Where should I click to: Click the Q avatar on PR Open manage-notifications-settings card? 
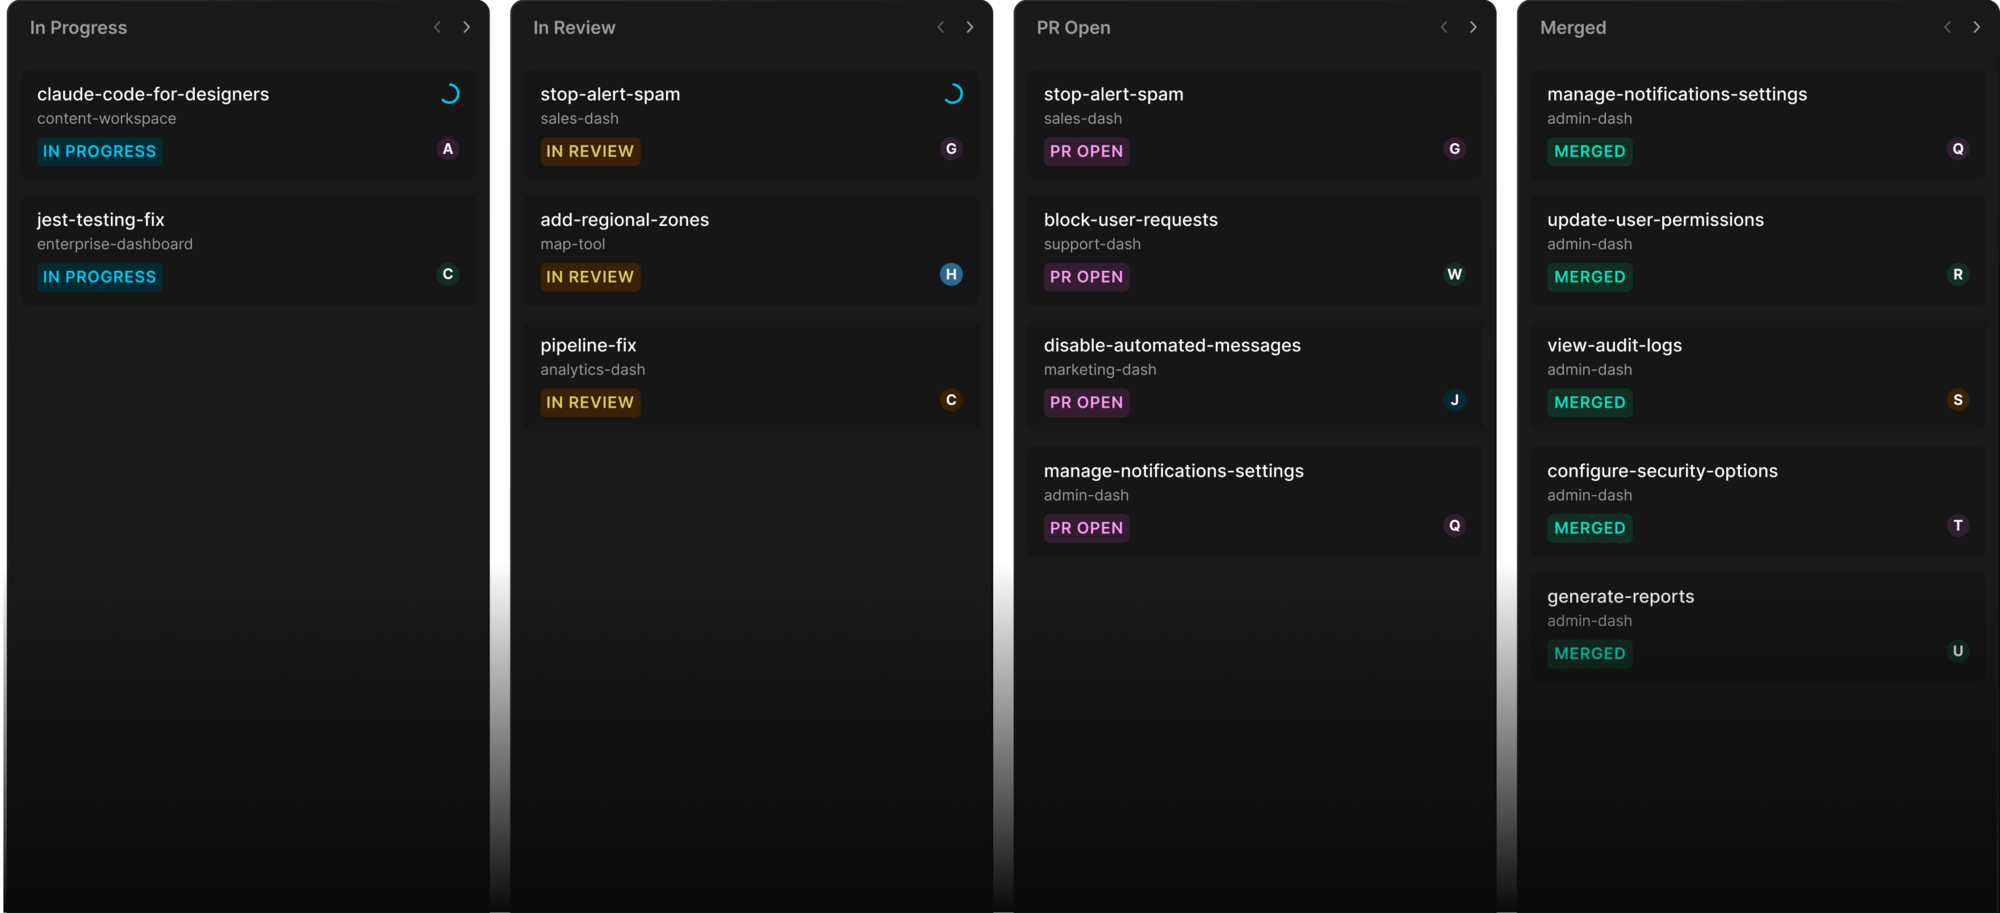1455,525
